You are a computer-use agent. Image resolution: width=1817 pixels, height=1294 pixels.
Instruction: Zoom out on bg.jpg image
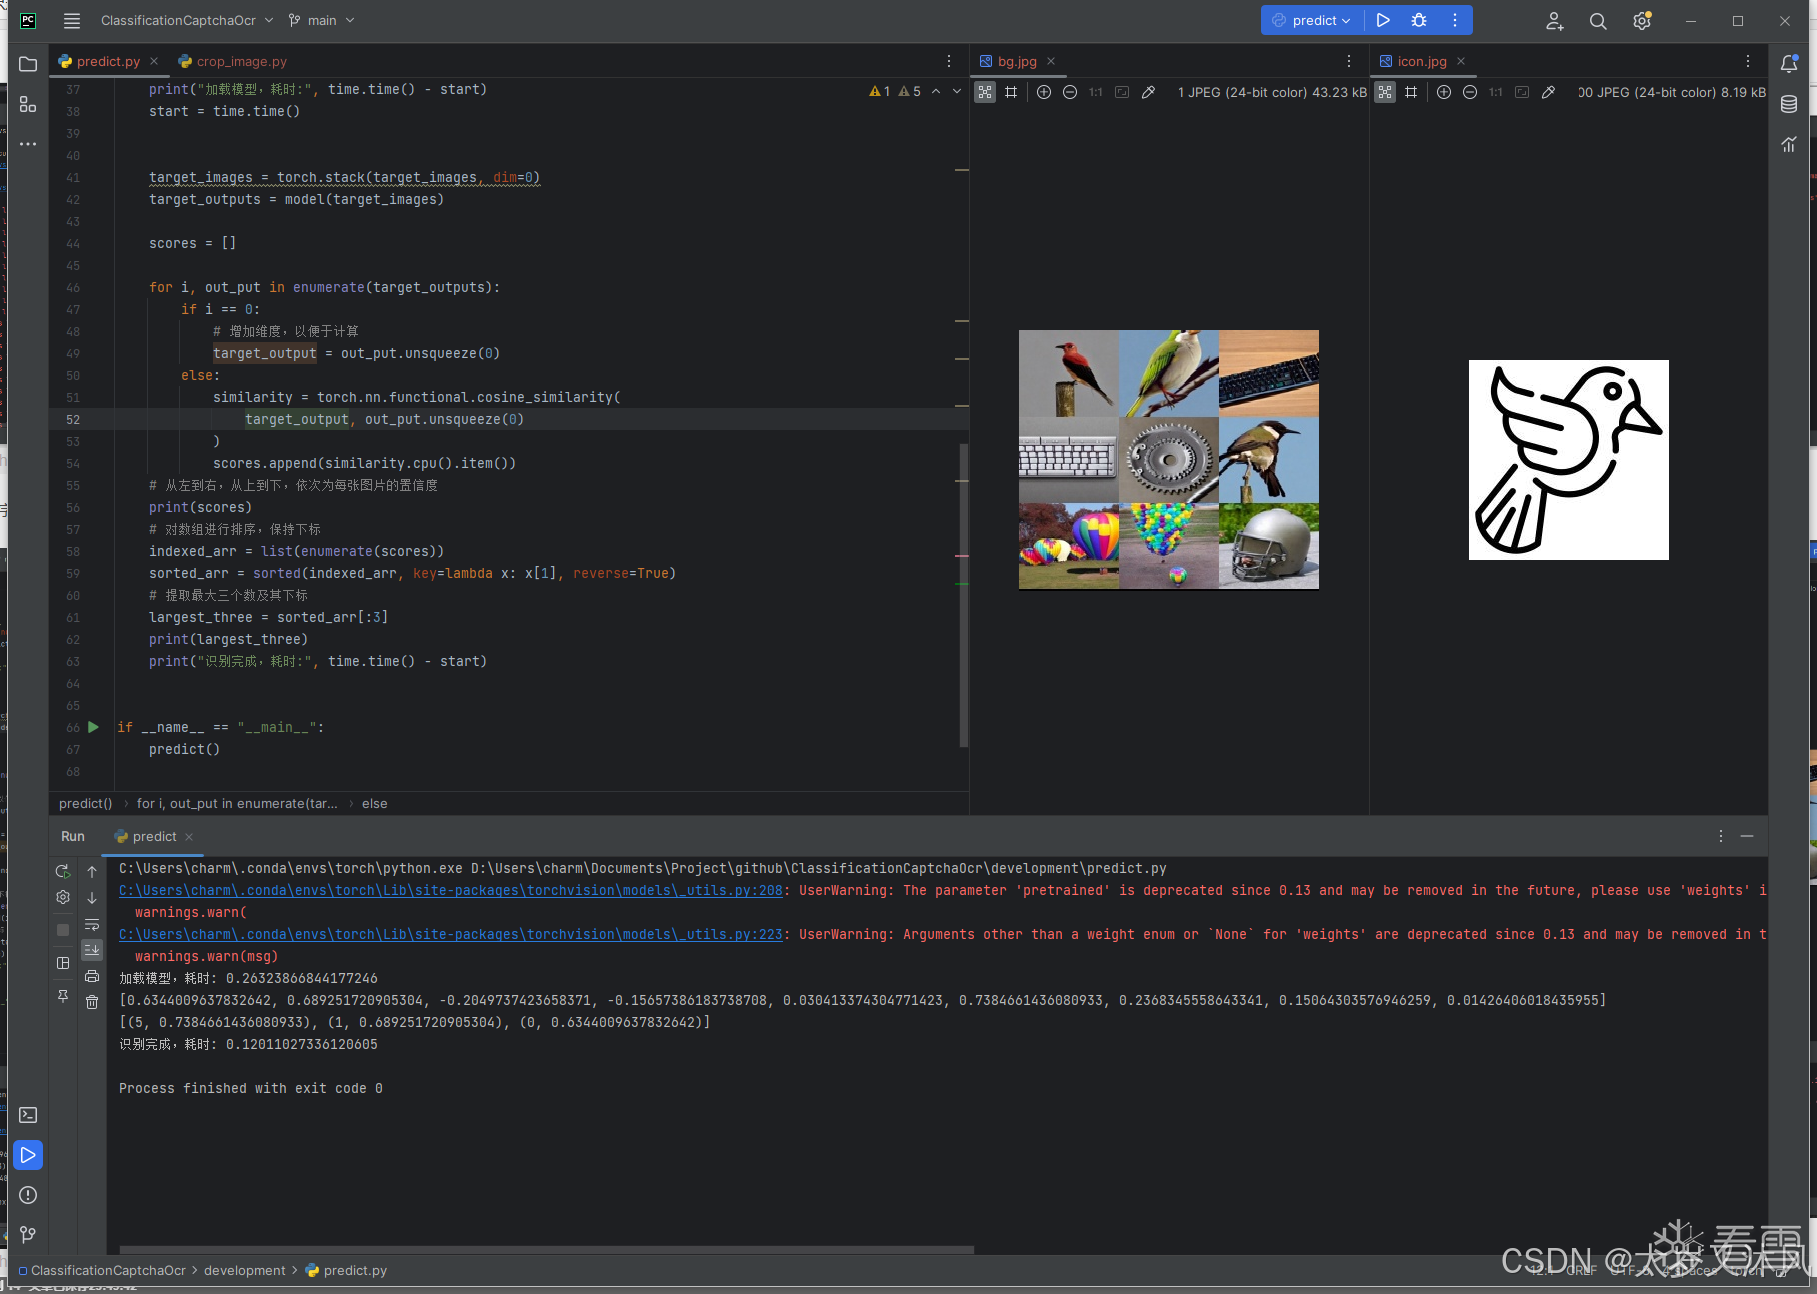pos(1070,92)
